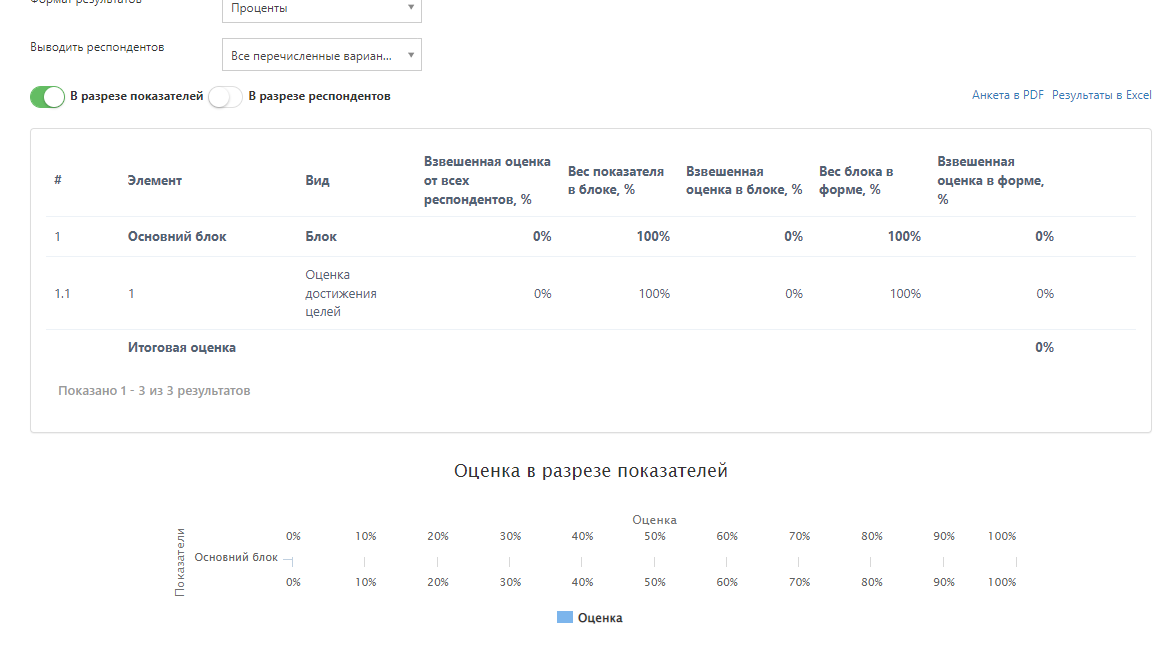The width and height of the screenshot is (1176, 657).
Task: Select the "Итоговая оценка" summary row
Action: [182, 348]
